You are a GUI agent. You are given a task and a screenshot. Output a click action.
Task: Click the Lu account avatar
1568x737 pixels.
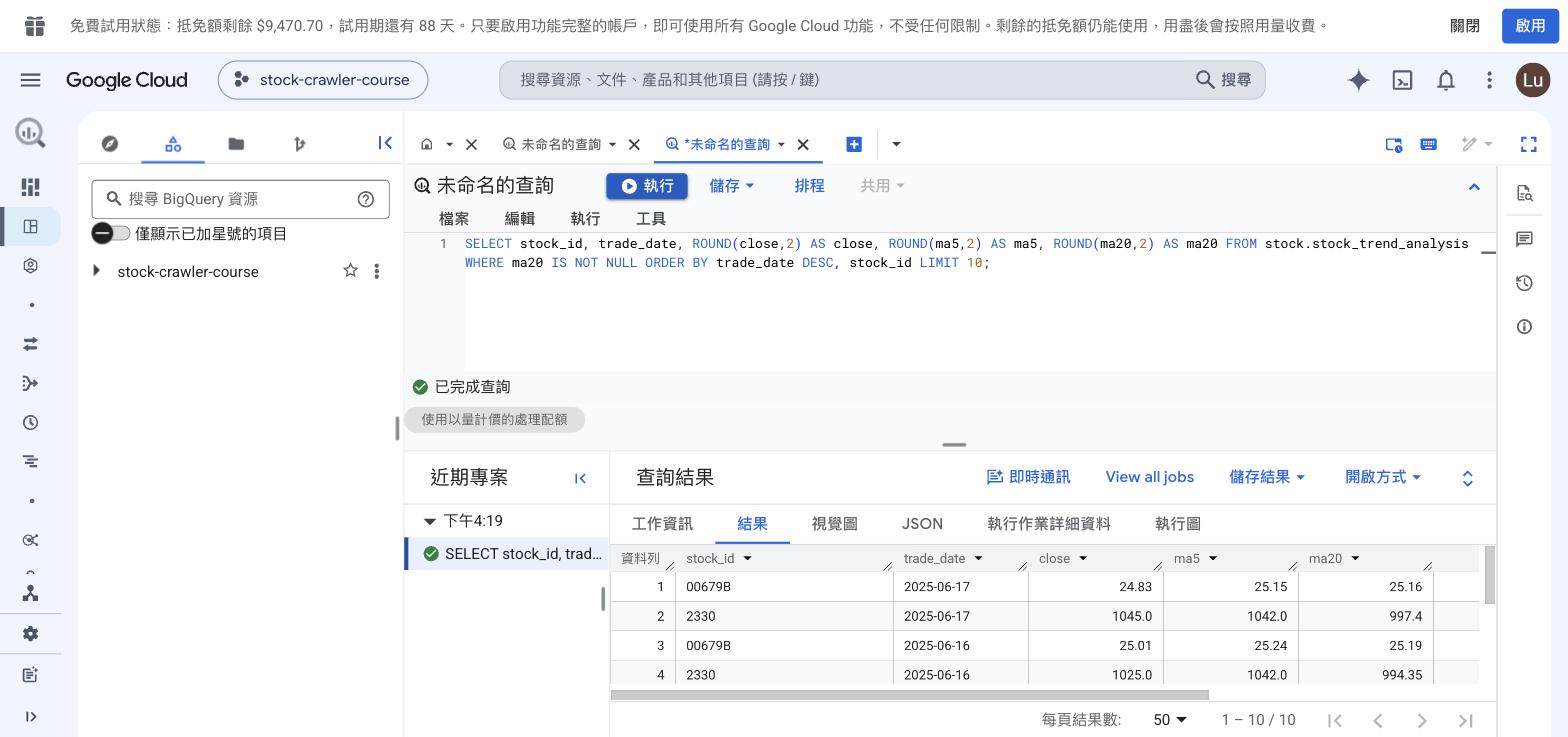click(x=1532, y=80)
